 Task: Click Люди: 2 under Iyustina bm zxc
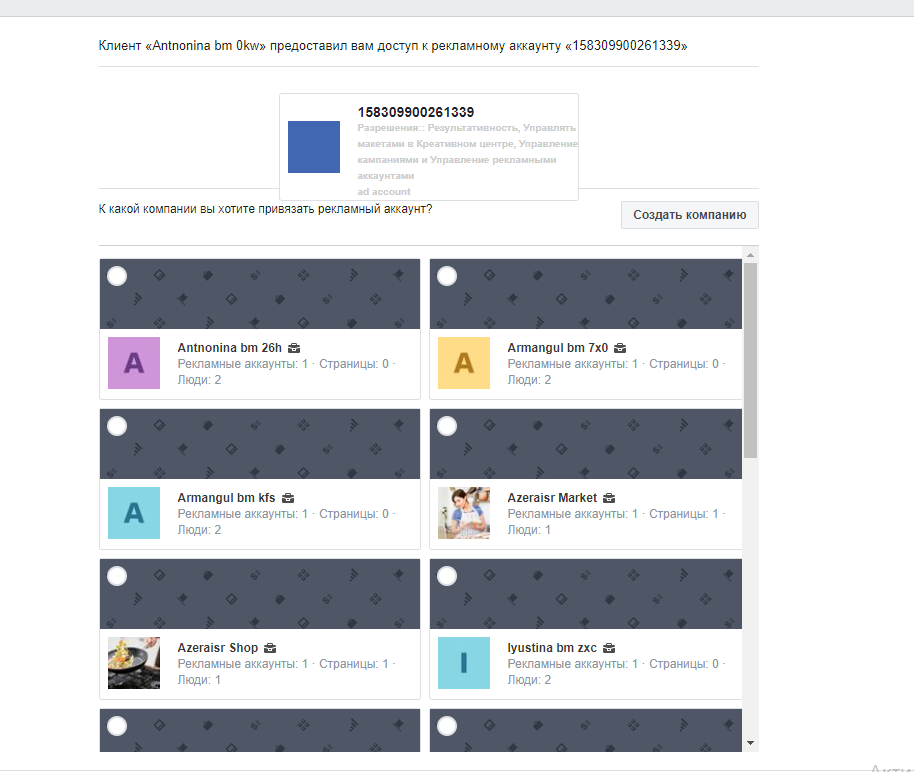529,679
